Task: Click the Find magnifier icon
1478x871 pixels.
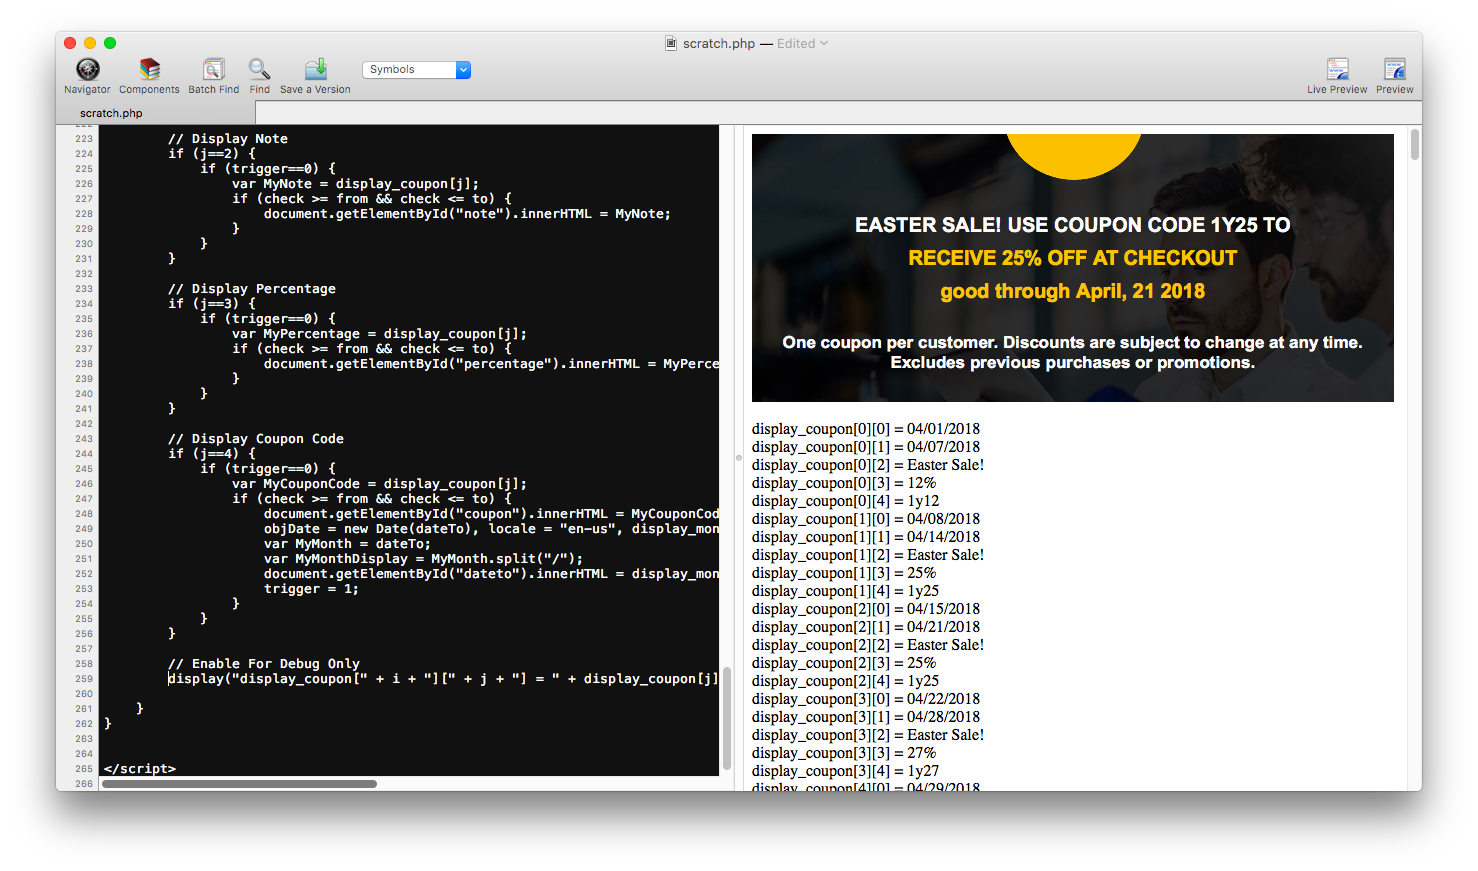Action: point(259,69)
